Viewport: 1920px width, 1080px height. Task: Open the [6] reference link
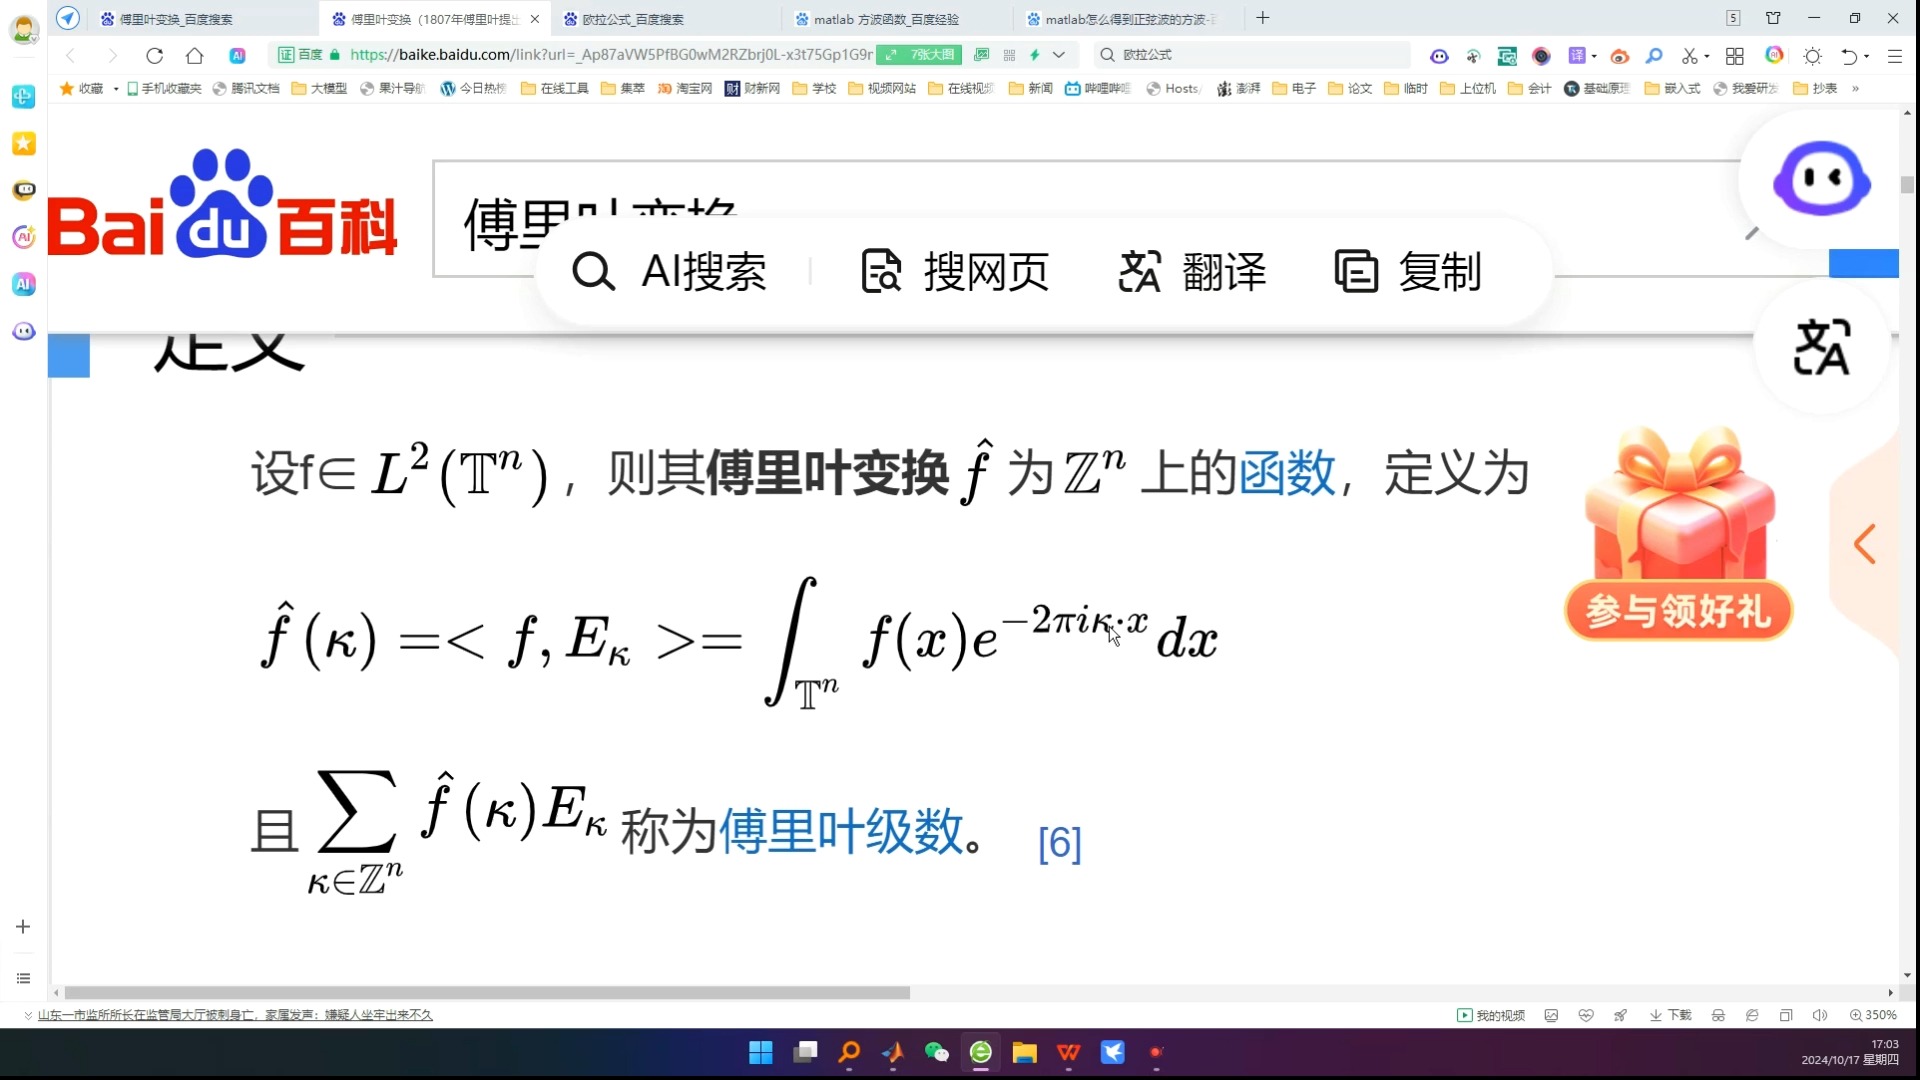tap(1058, 843)
